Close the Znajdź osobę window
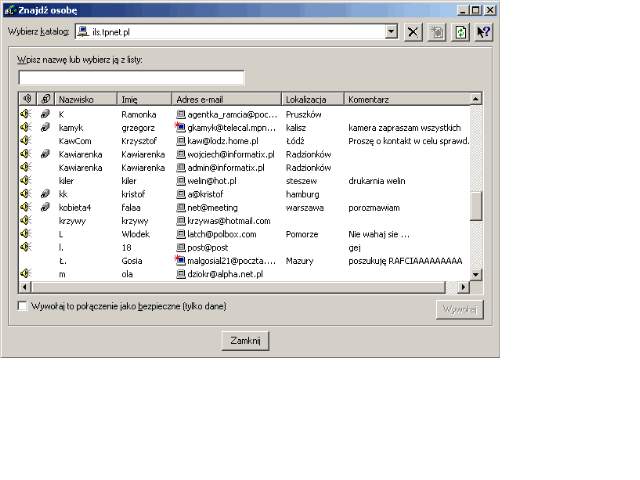640x480 pixels. pyautogui.click(x=490, y=10)
